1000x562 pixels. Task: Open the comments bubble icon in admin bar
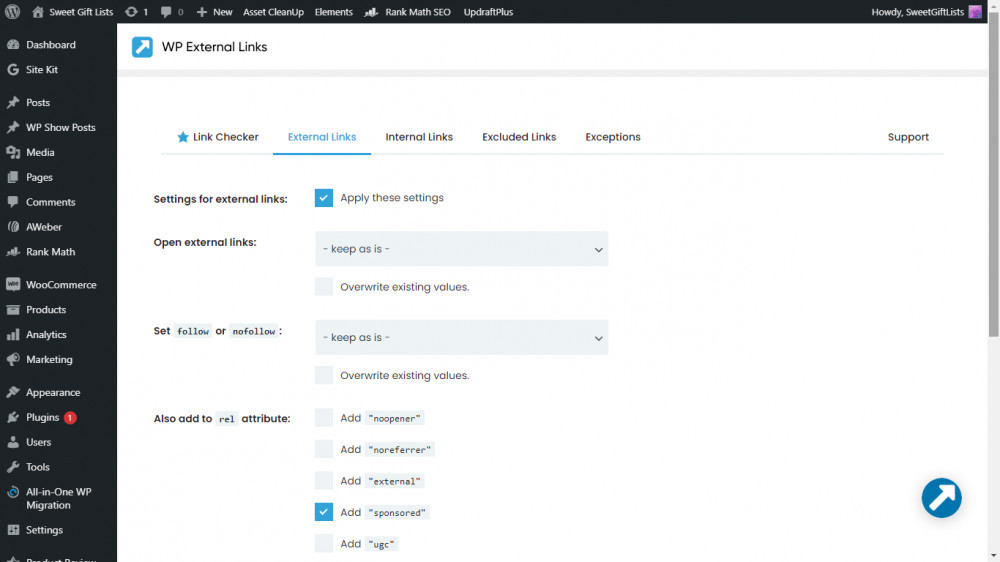tap(166, 11)
